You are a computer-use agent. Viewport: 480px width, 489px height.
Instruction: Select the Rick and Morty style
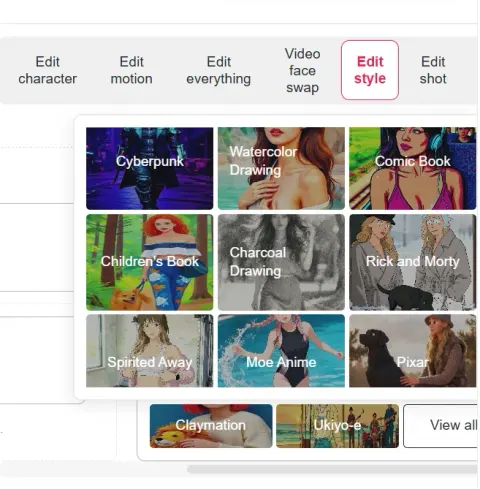click(x=413, y=262)
